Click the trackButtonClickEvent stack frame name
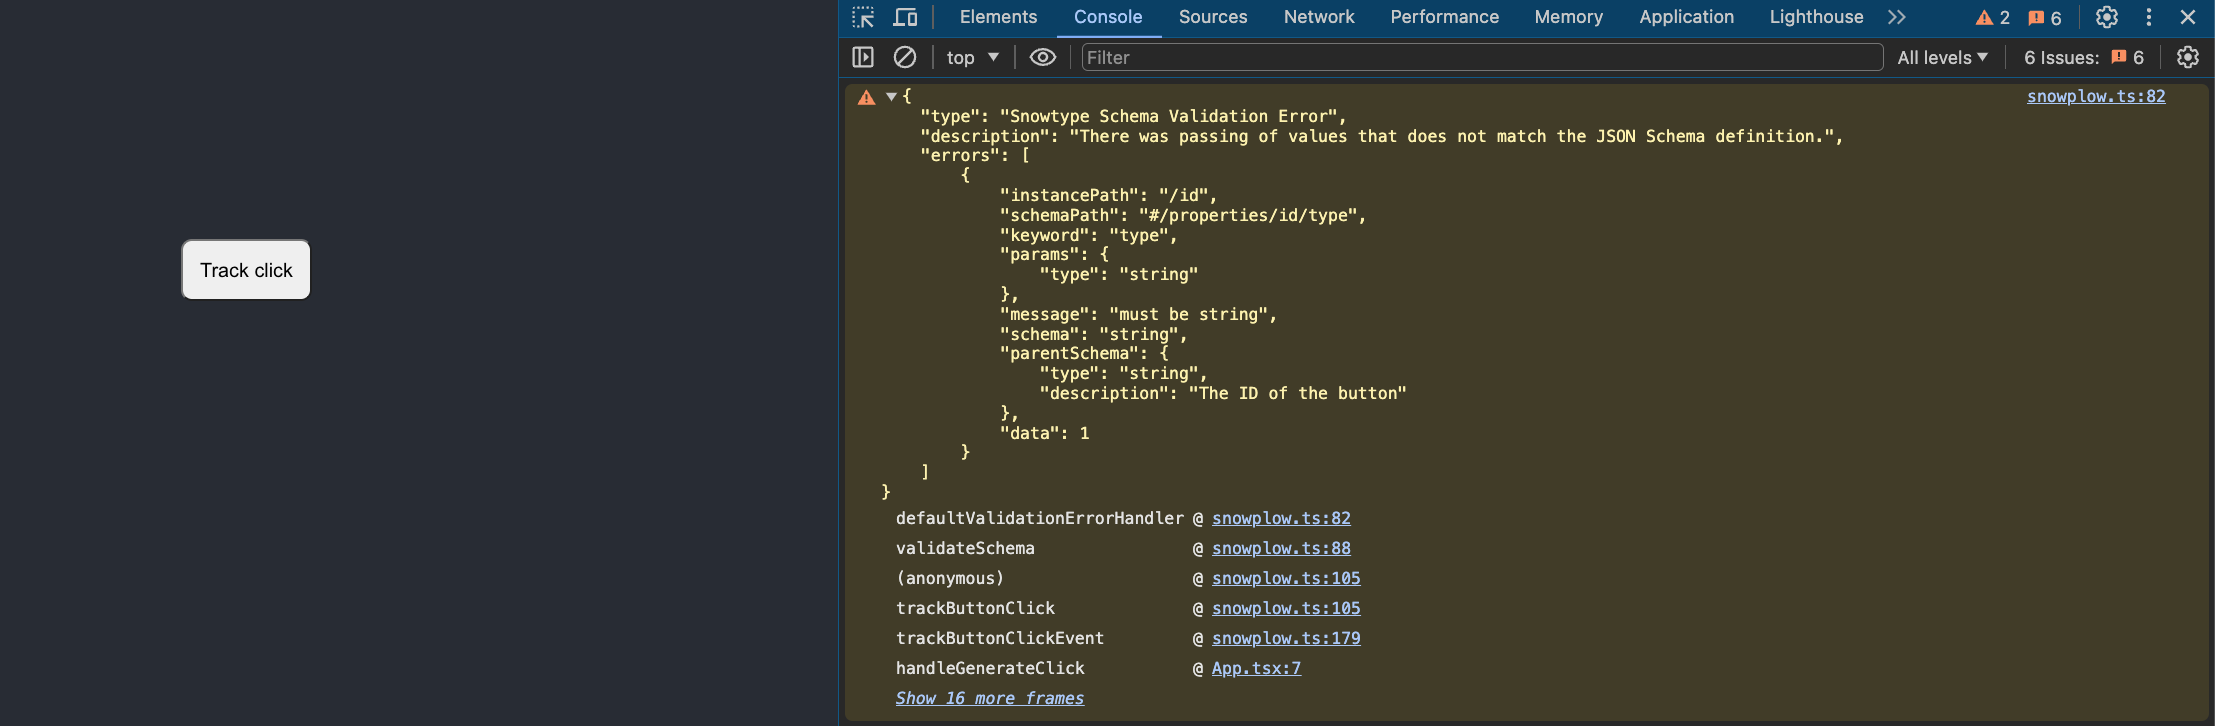This screenshot has height=726, width=2215. (1000, 638)
